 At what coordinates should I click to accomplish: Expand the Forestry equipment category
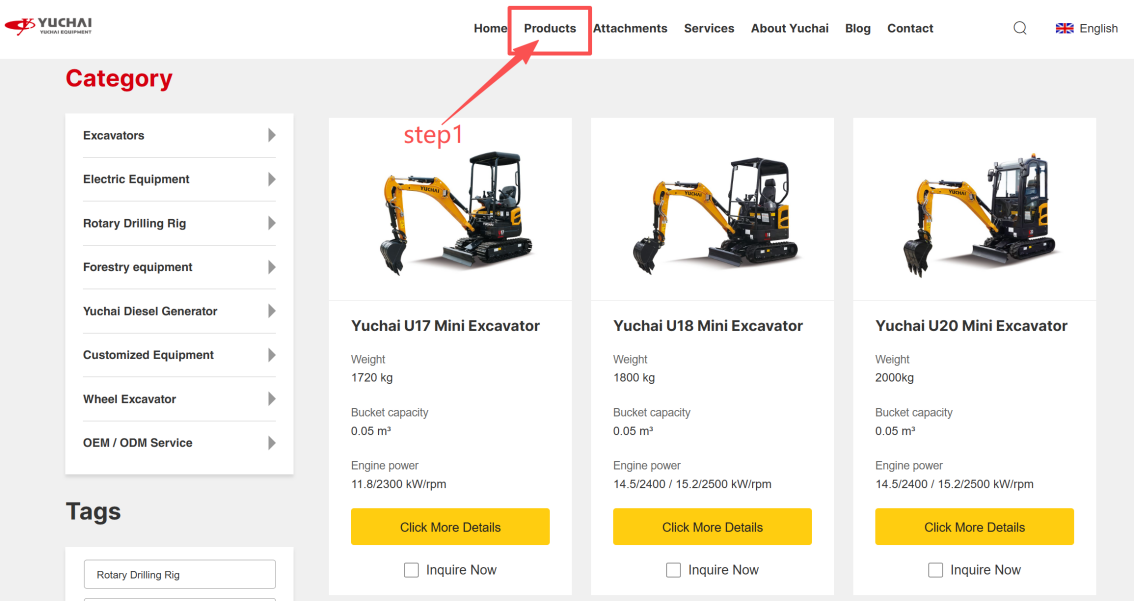coord(271,267)
